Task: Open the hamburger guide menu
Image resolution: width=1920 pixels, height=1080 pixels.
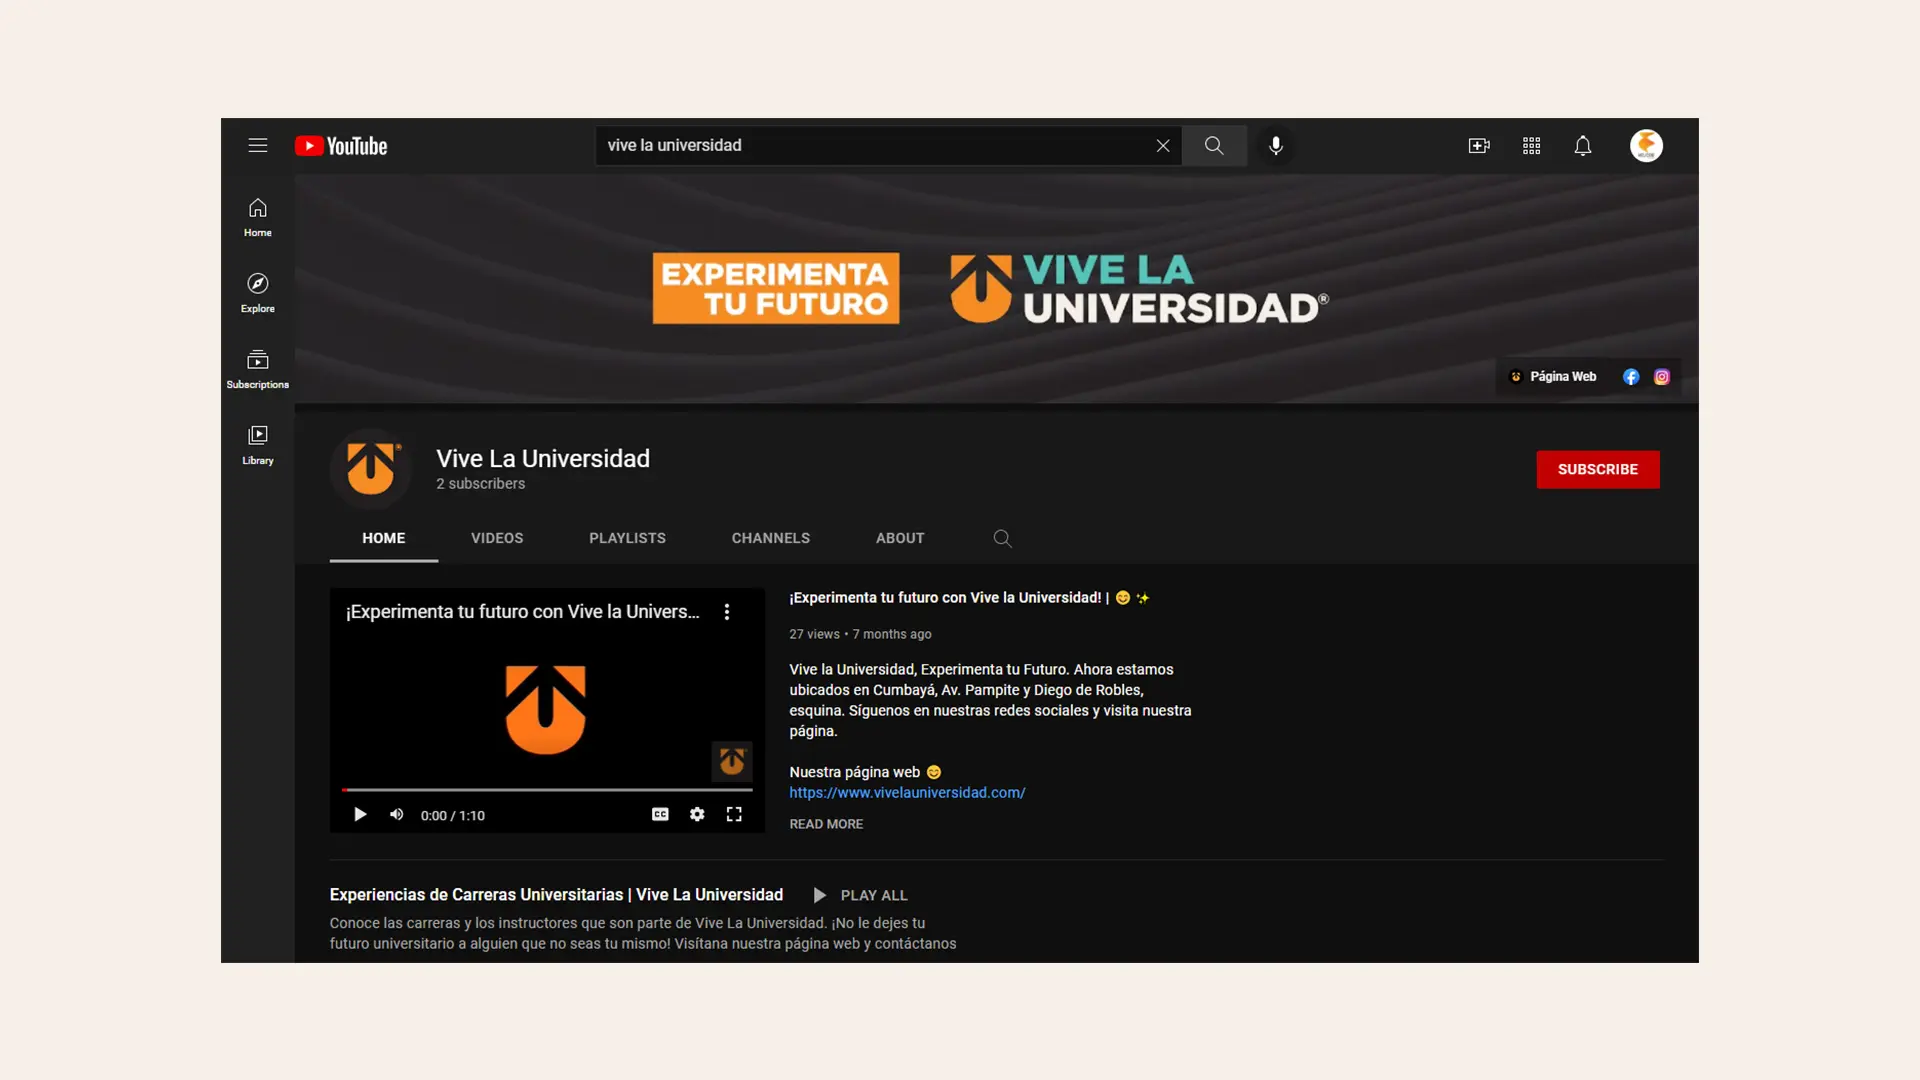Action: click(x=258, y=146)
